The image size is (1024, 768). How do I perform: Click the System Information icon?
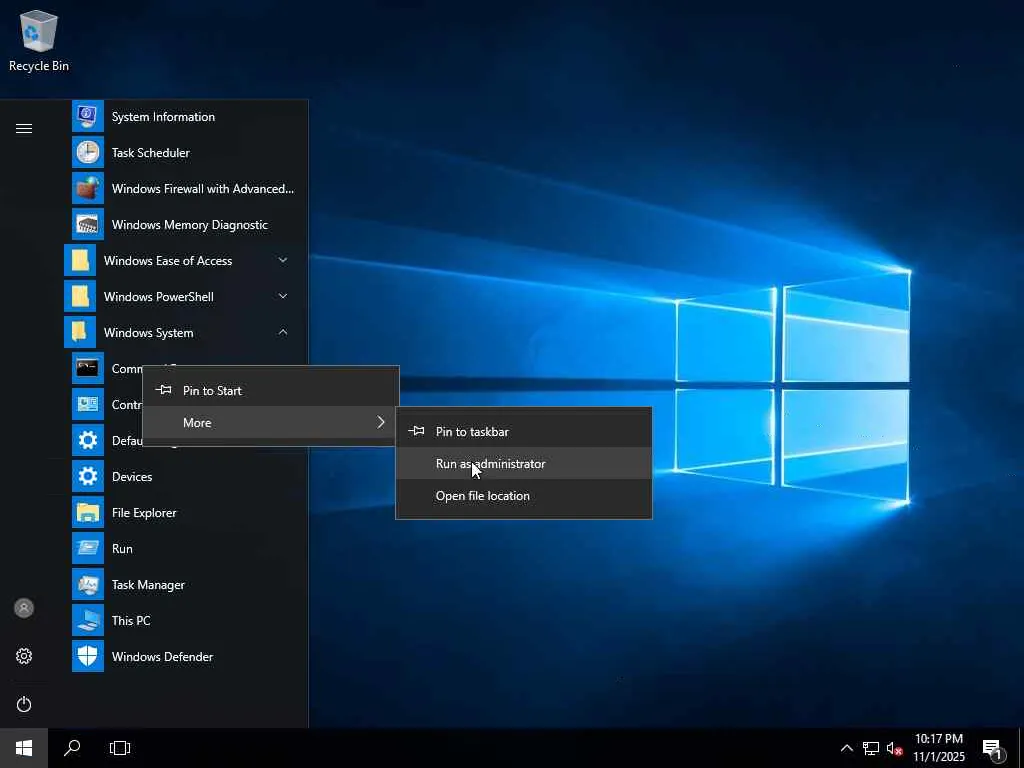(88, 117)
